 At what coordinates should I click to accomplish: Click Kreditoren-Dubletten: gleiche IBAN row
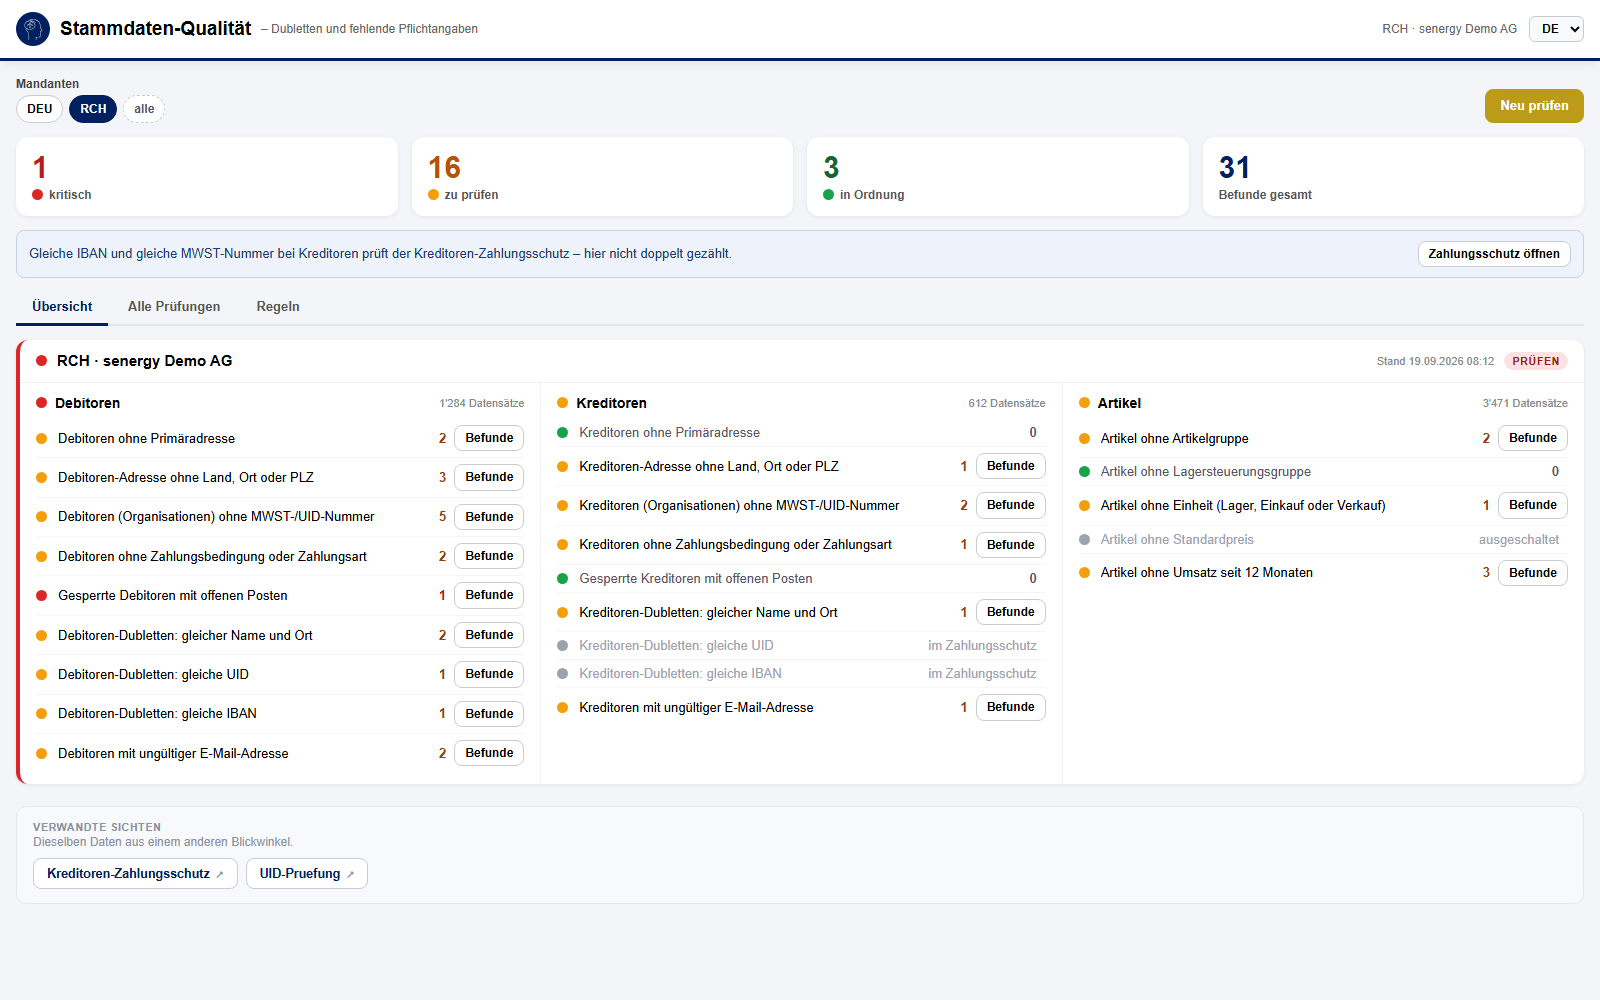[x=801, y=674]
